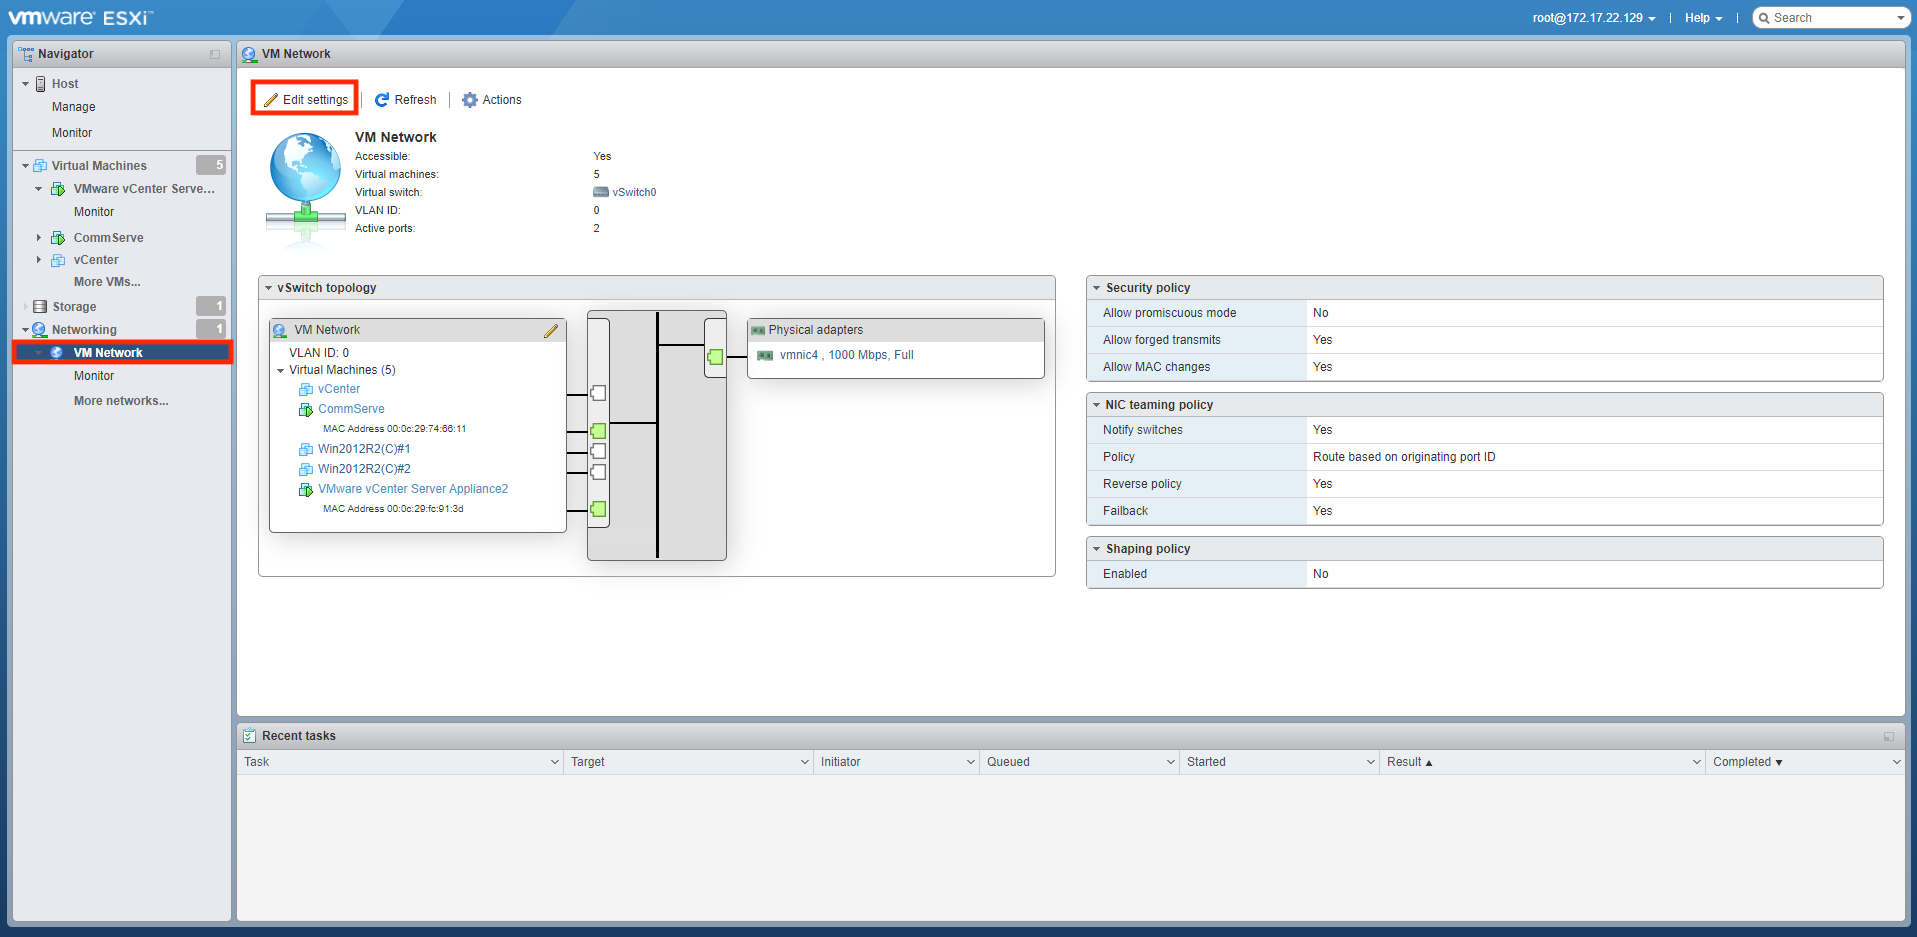The height and width of the screenshot is (937, 1917).
Task: Click in the Search input field
Action: click(x=1832, y=18)
